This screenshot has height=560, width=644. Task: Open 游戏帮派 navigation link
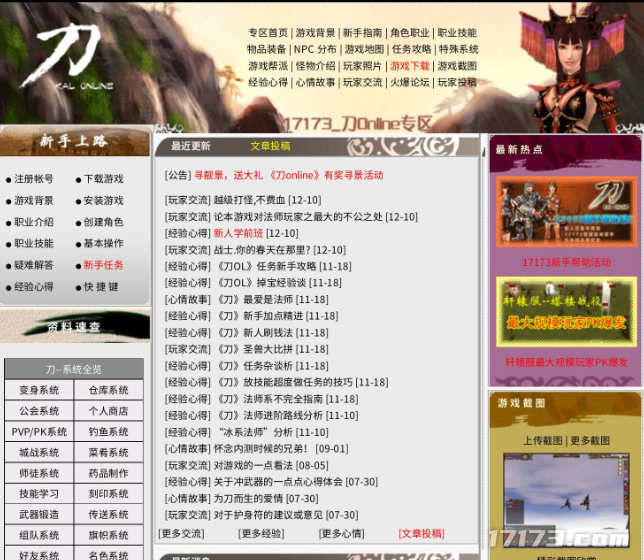pos(268,66)
